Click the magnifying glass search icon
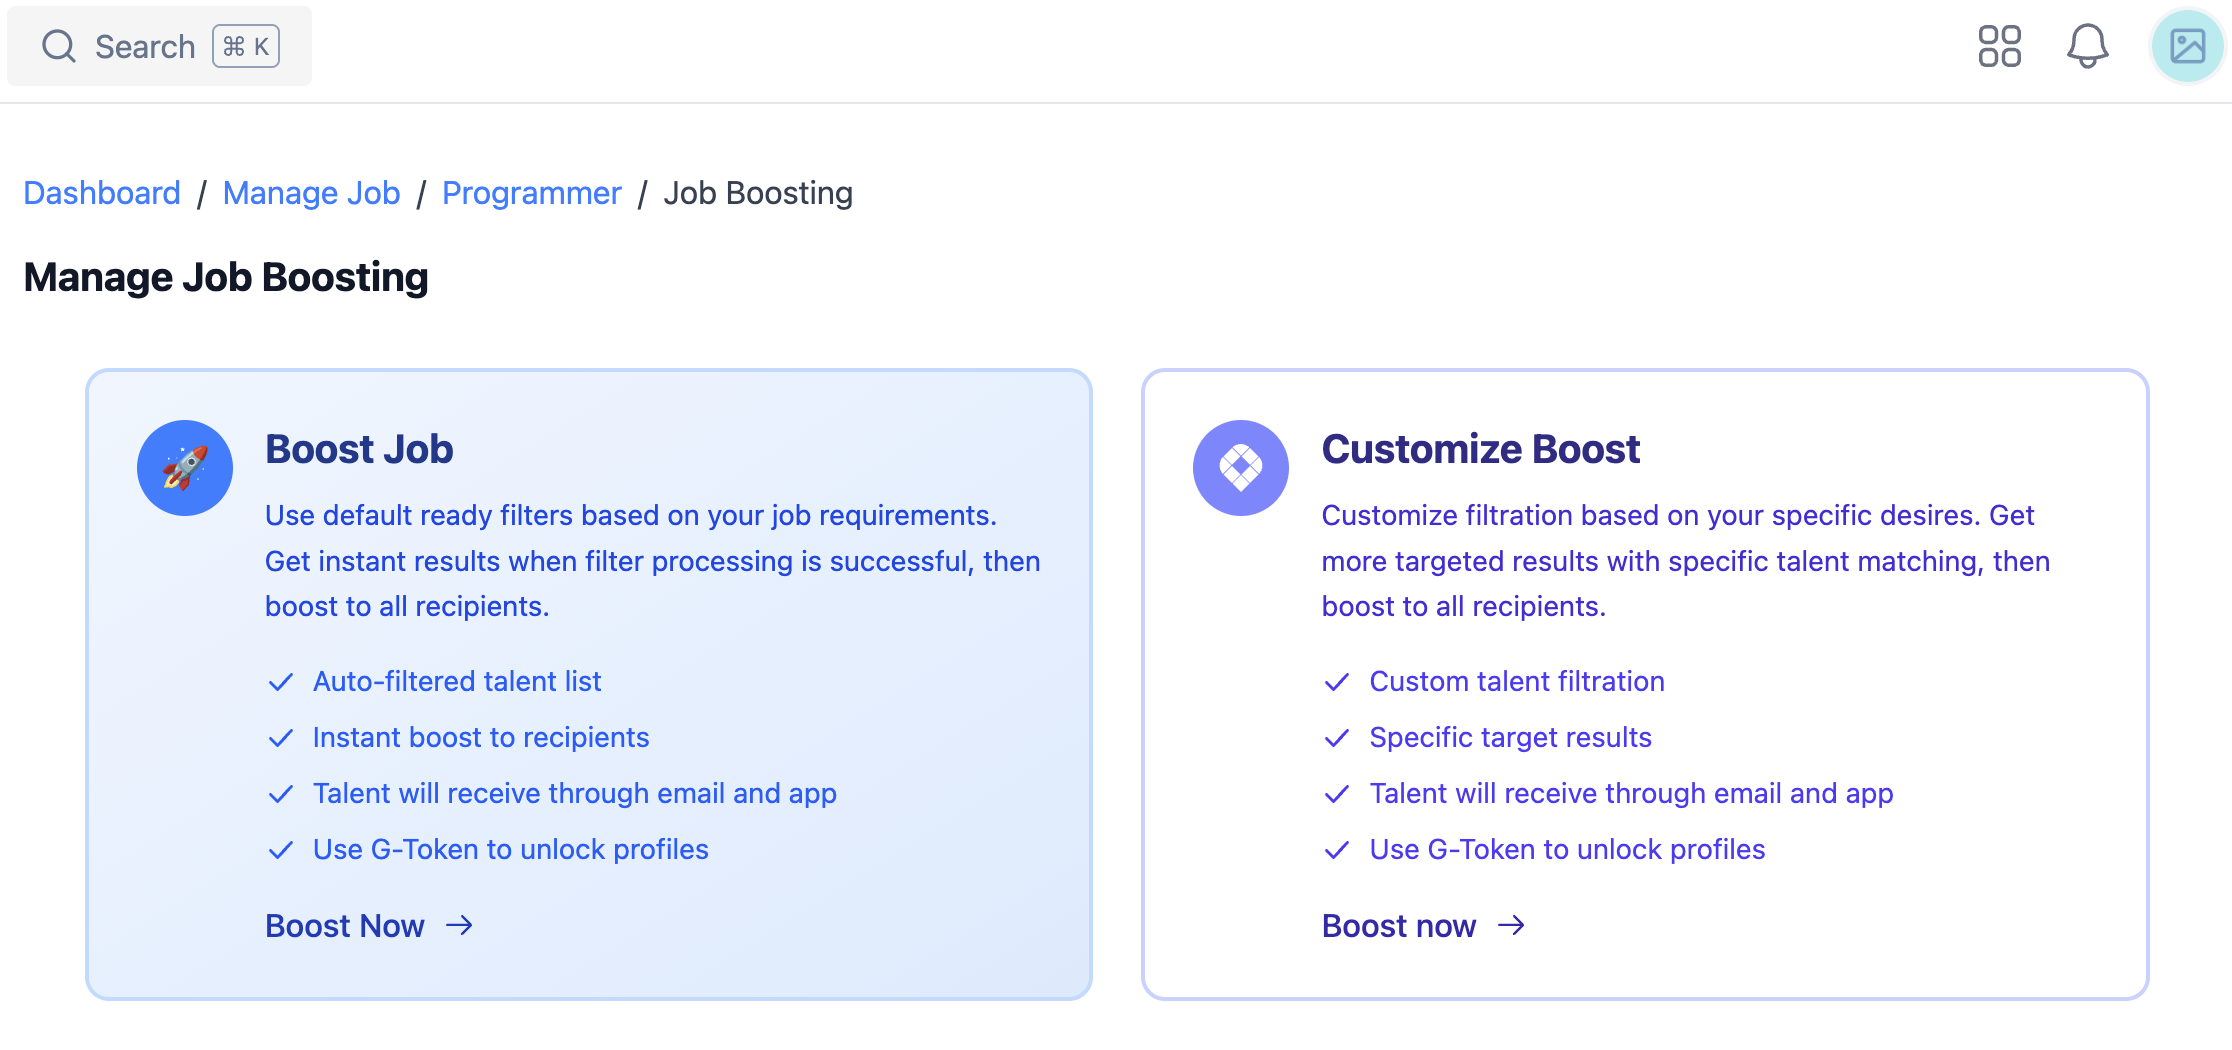Viewport: 2232px width, 1050px height. [x=59, y=46]
